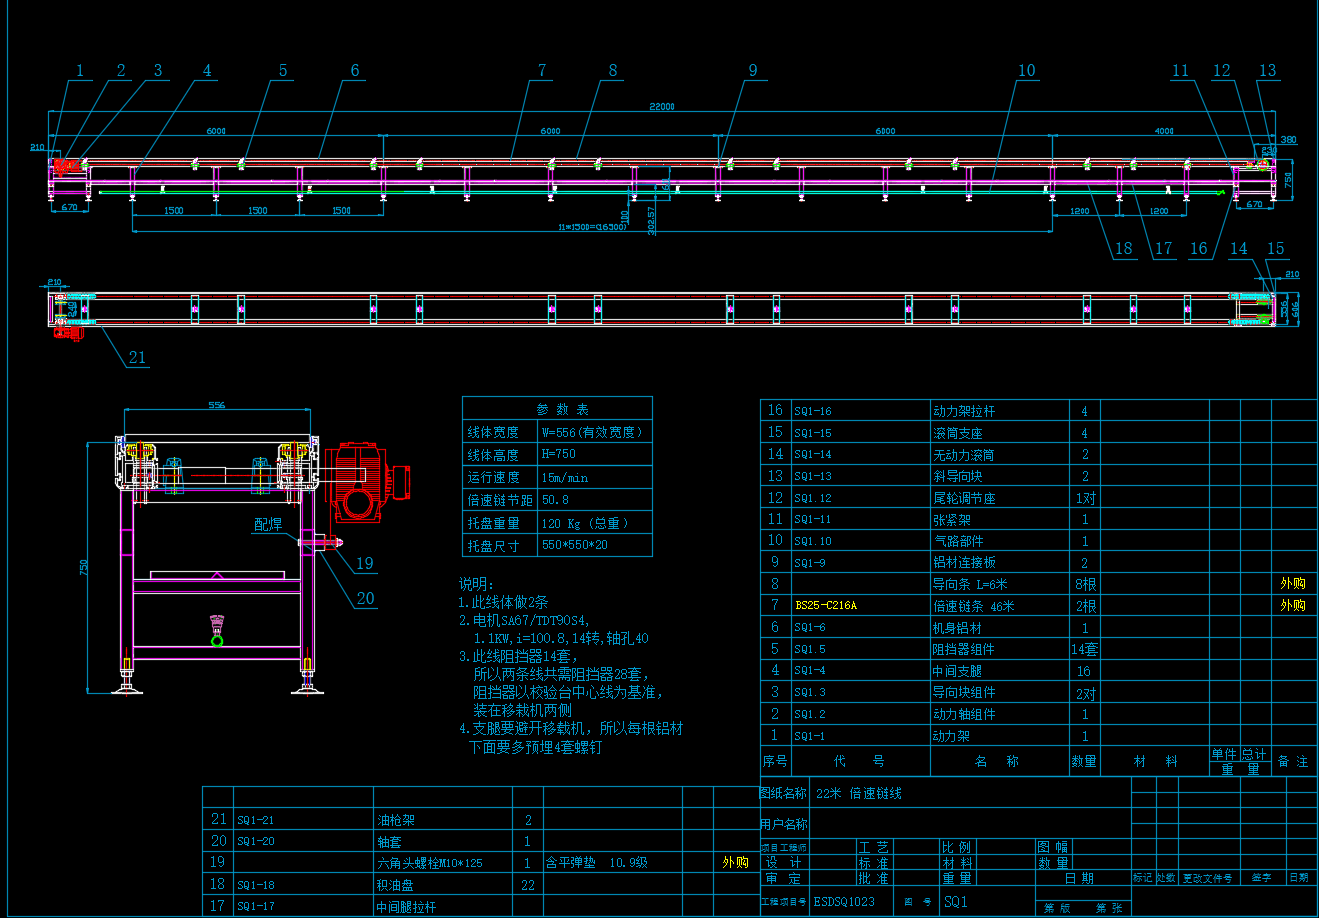Viewport: 1319px width, 918px height.
Task: Select the red motor in the end view
Action: tap(362, 480)
